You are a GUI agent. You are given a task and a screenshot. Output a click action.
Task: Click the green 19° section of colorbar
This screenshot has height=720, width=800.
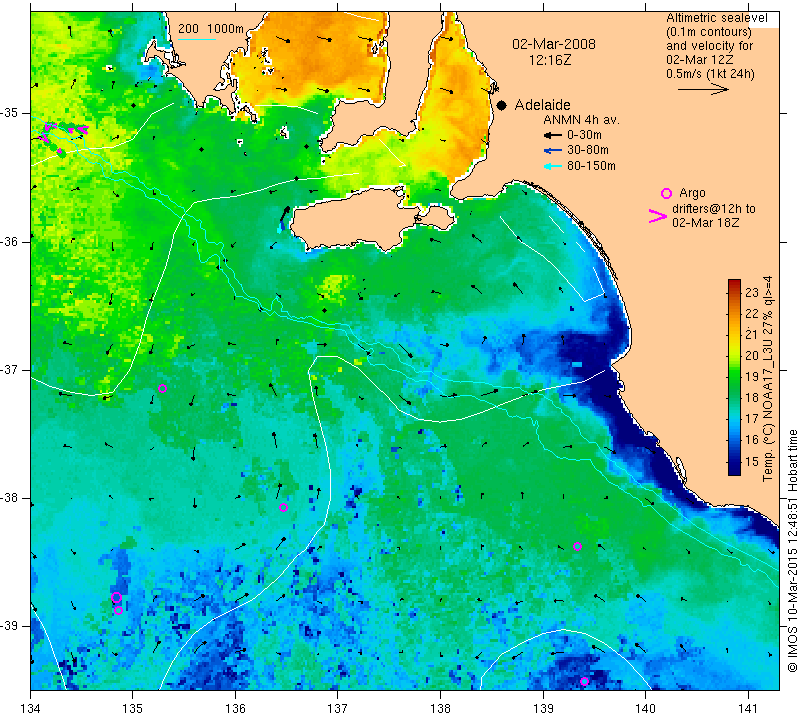point(734,377)
